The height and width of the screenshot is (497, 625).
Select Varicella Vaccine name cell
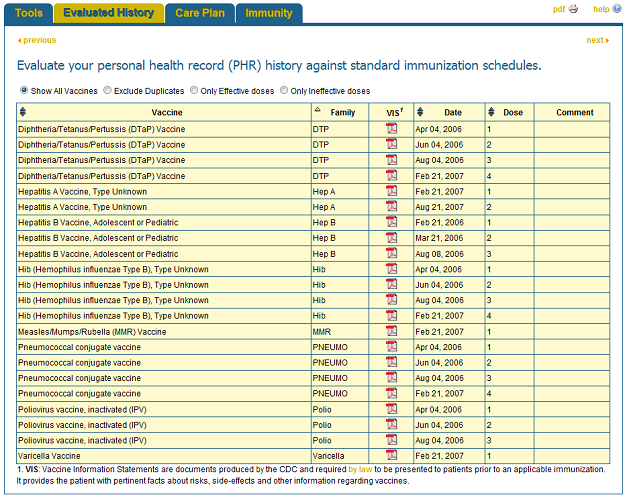(x=164, y=456)
